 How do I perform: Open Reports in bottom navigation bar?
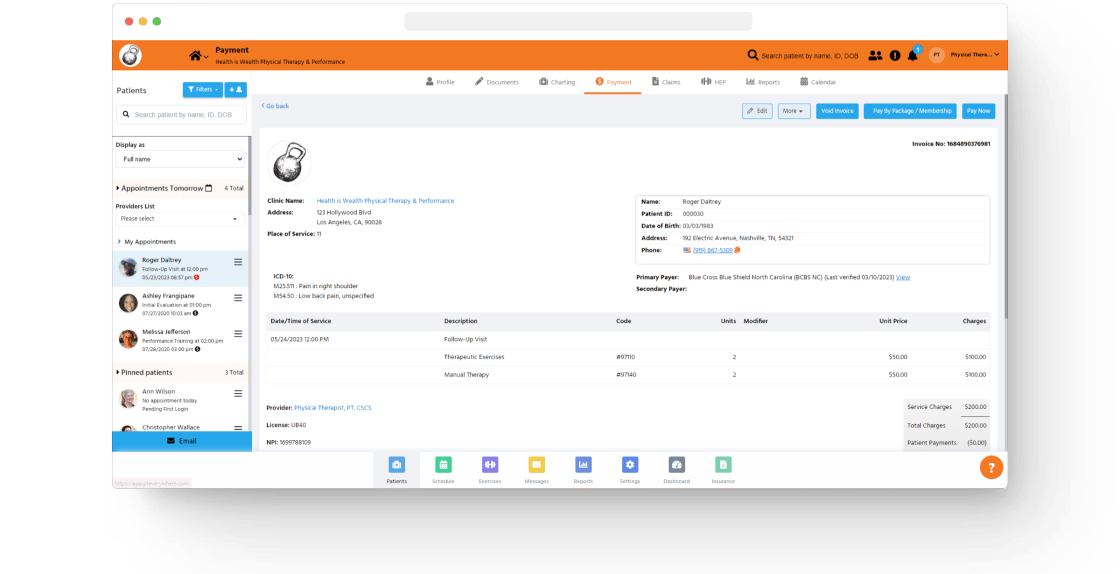click(583, 470)
